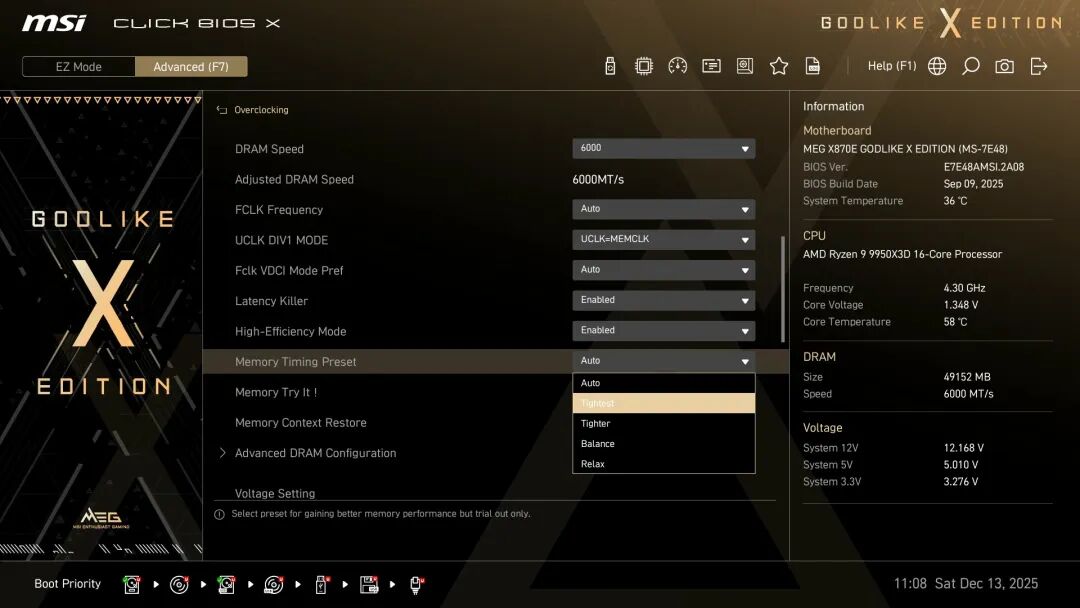Click the Overclocking breadcrumb label
Image resolution: width=1080 pixels, height=608 pixels.
[261, 110]
